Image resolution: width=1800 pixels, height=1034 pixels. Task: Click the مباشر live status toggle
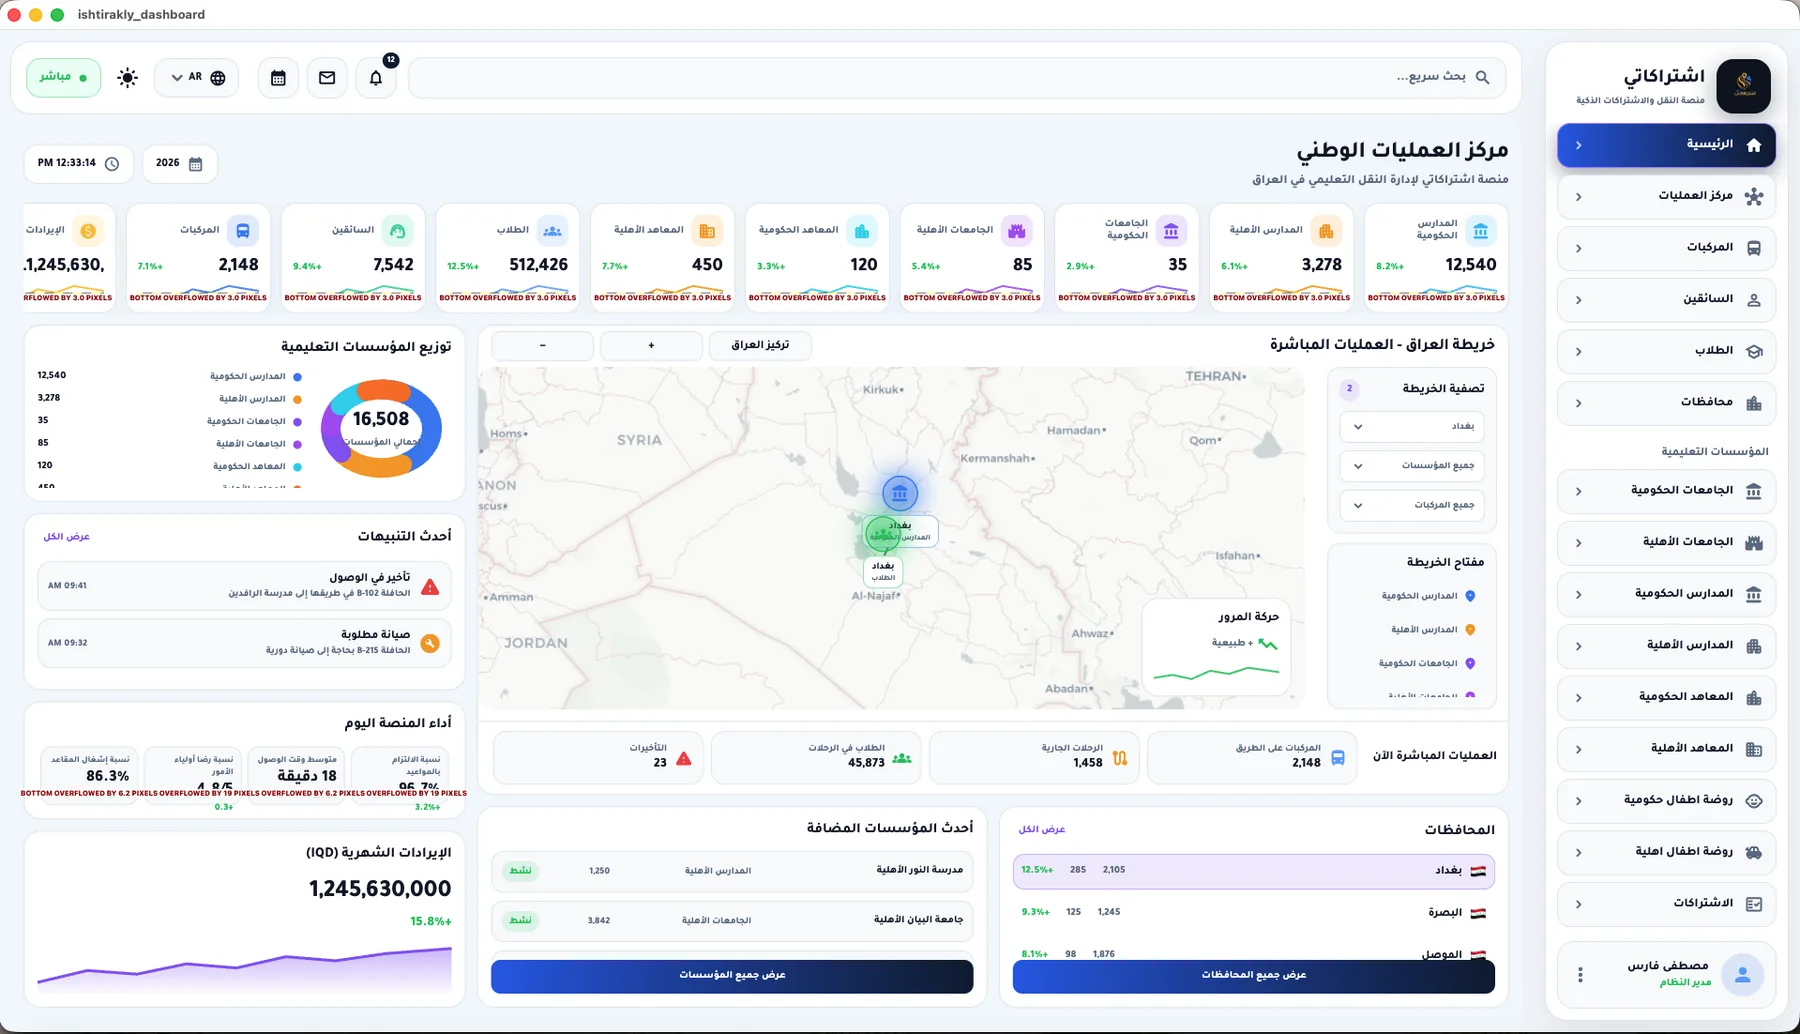(63, 78)
